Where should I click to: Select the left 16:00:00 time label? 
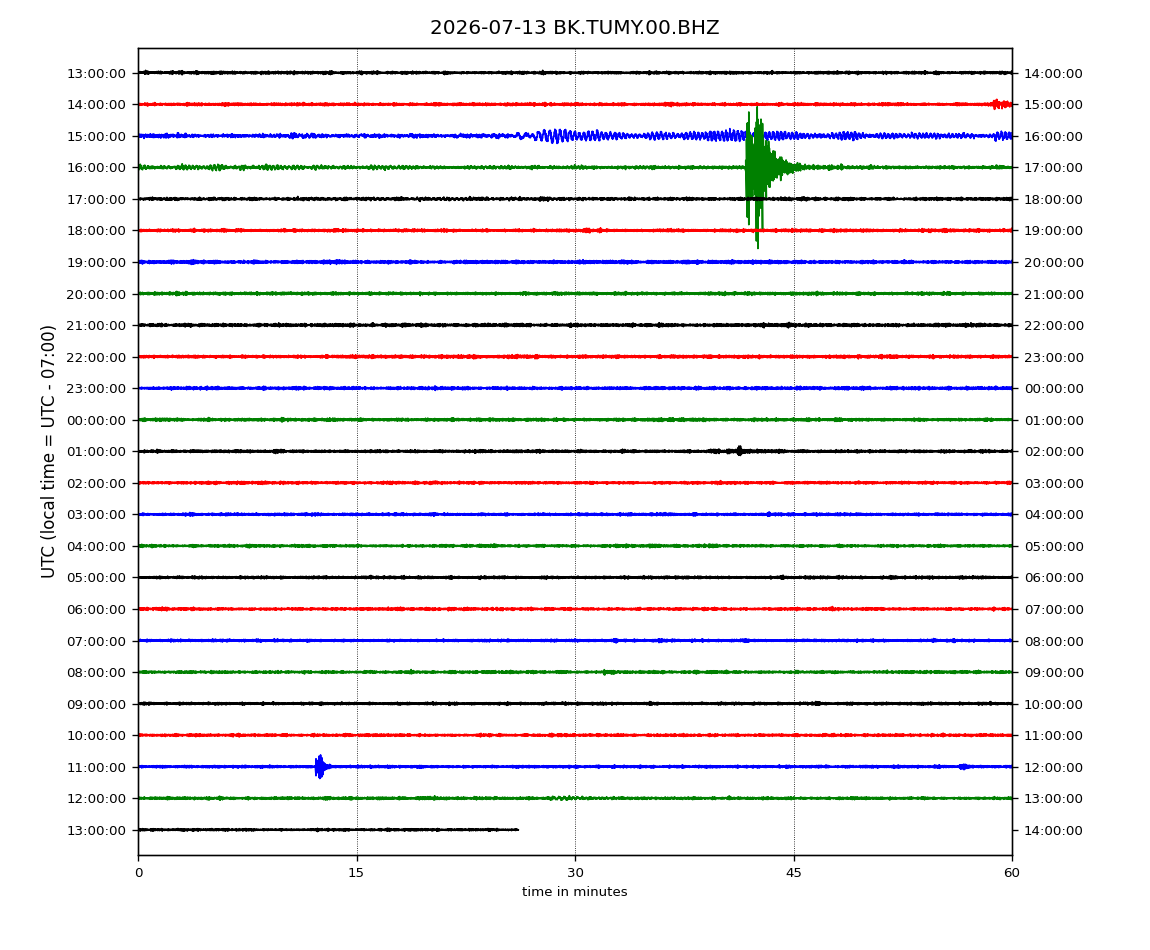click(x=96, y=167)
